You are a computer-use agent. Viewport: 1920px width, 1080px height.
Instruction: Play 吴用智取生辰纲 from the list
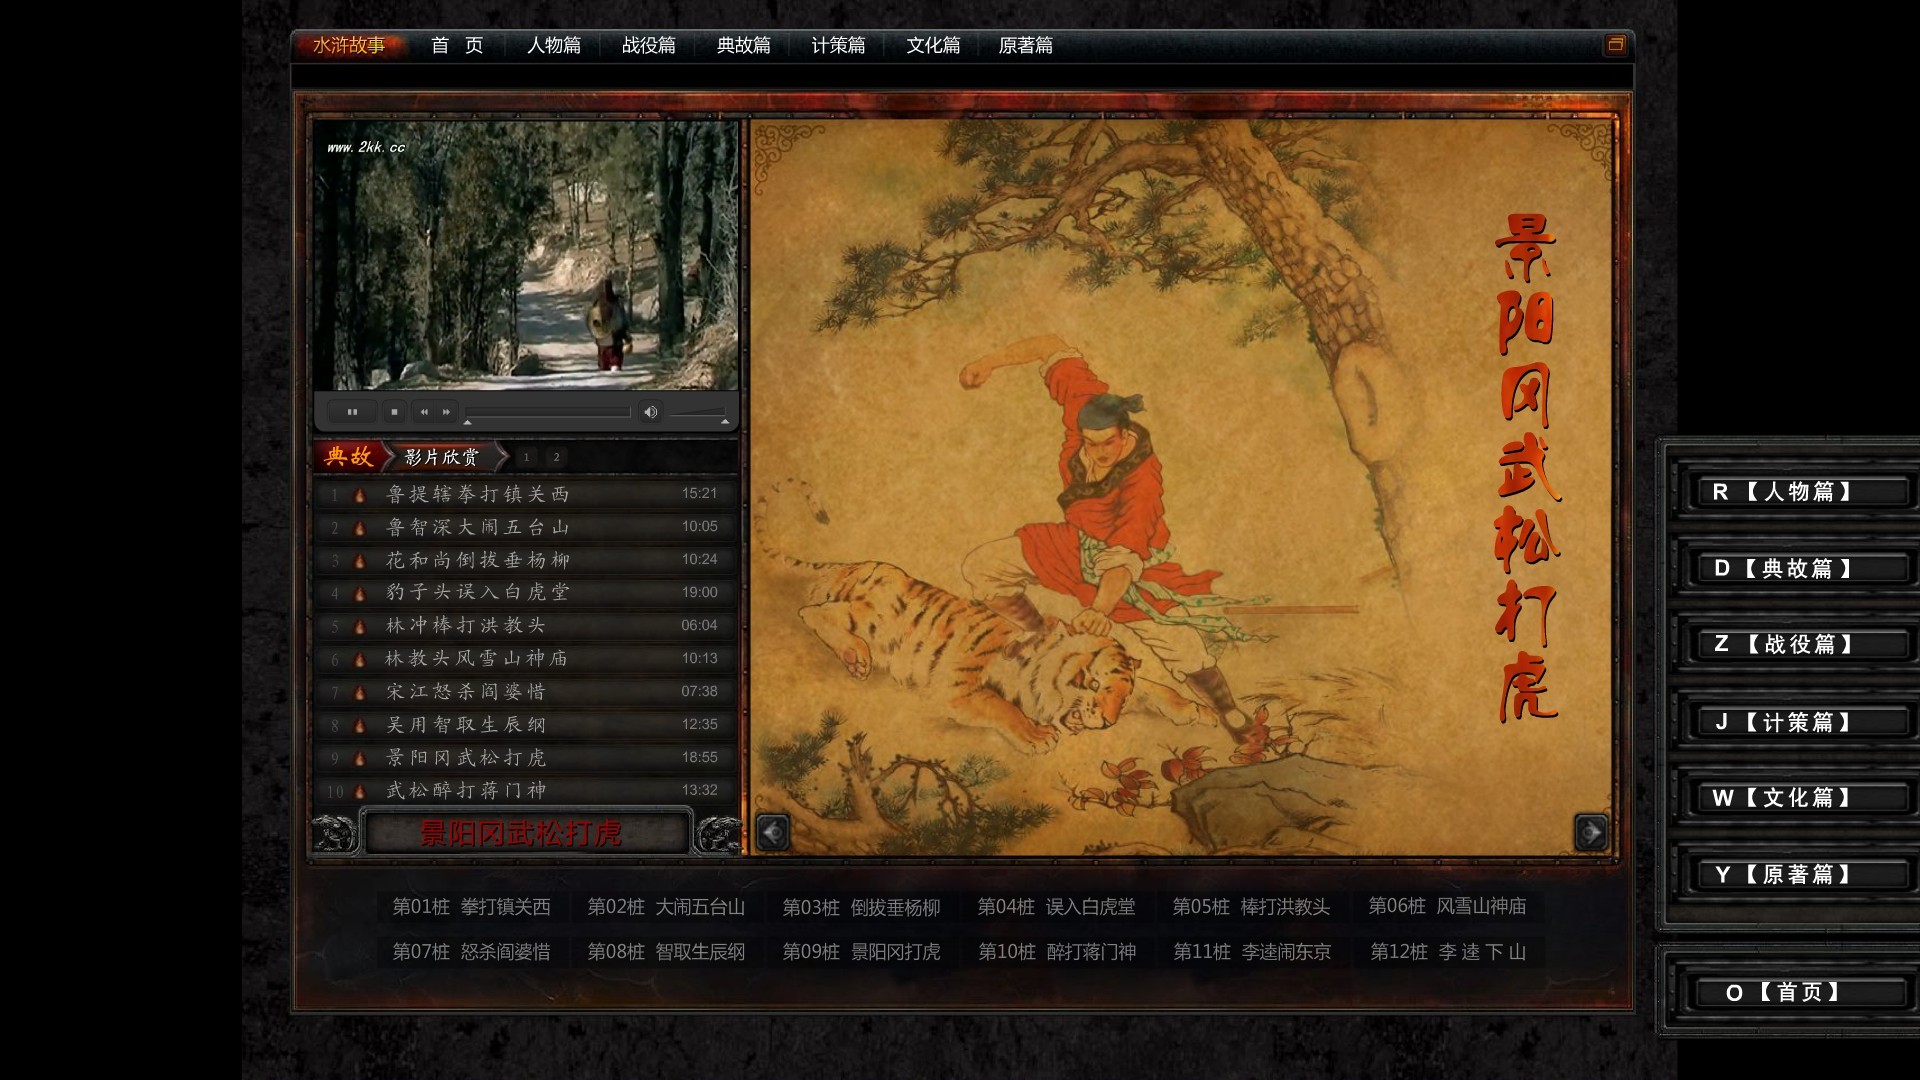(526, 725)
